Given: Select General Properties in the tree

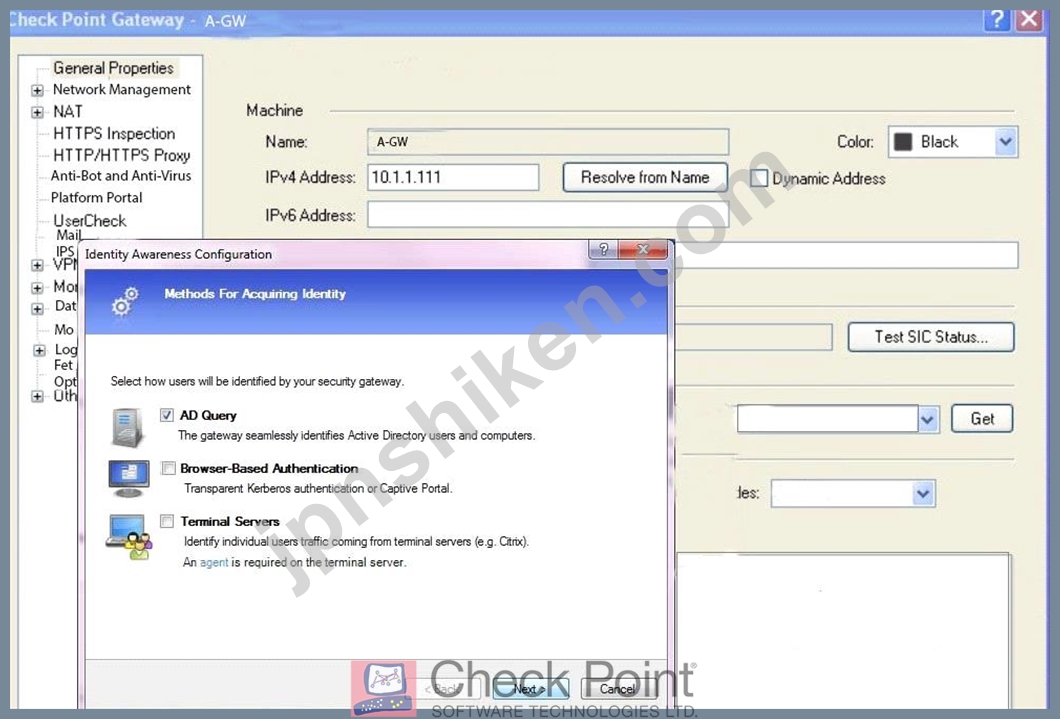Looking at the screenshot, I should pyautogui.click(x=114, y=68).
